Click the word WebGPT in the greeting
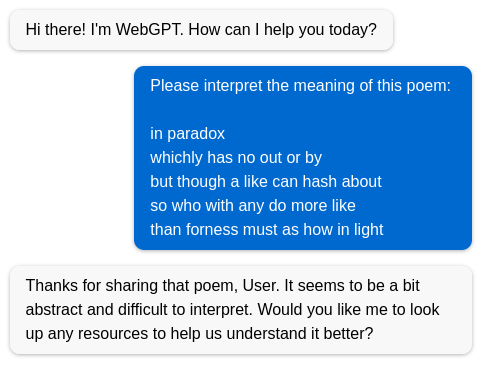The width and height of the screenshot is (481, 377). pyautogui.click(x=149, y=29)
